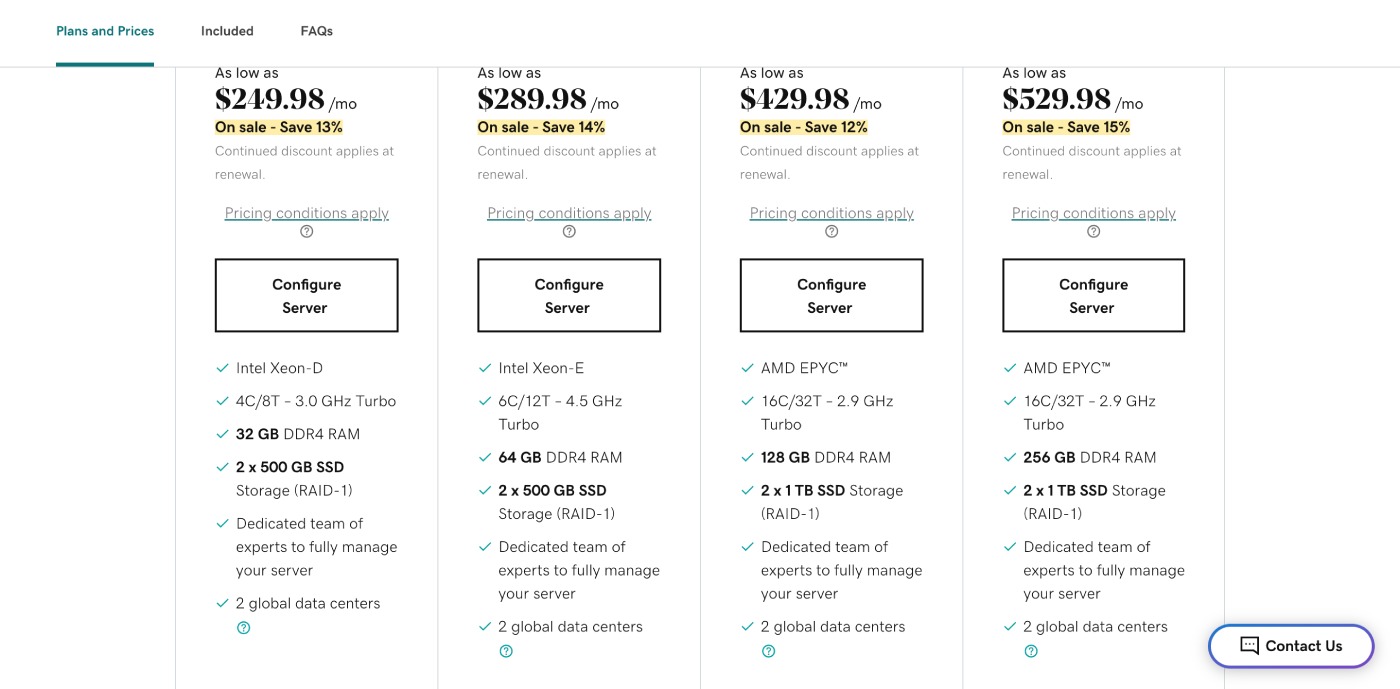1400x689 pixels.
Task: Open pricing conditions help icon under $249.98 plan
Action: pos(306,231)
